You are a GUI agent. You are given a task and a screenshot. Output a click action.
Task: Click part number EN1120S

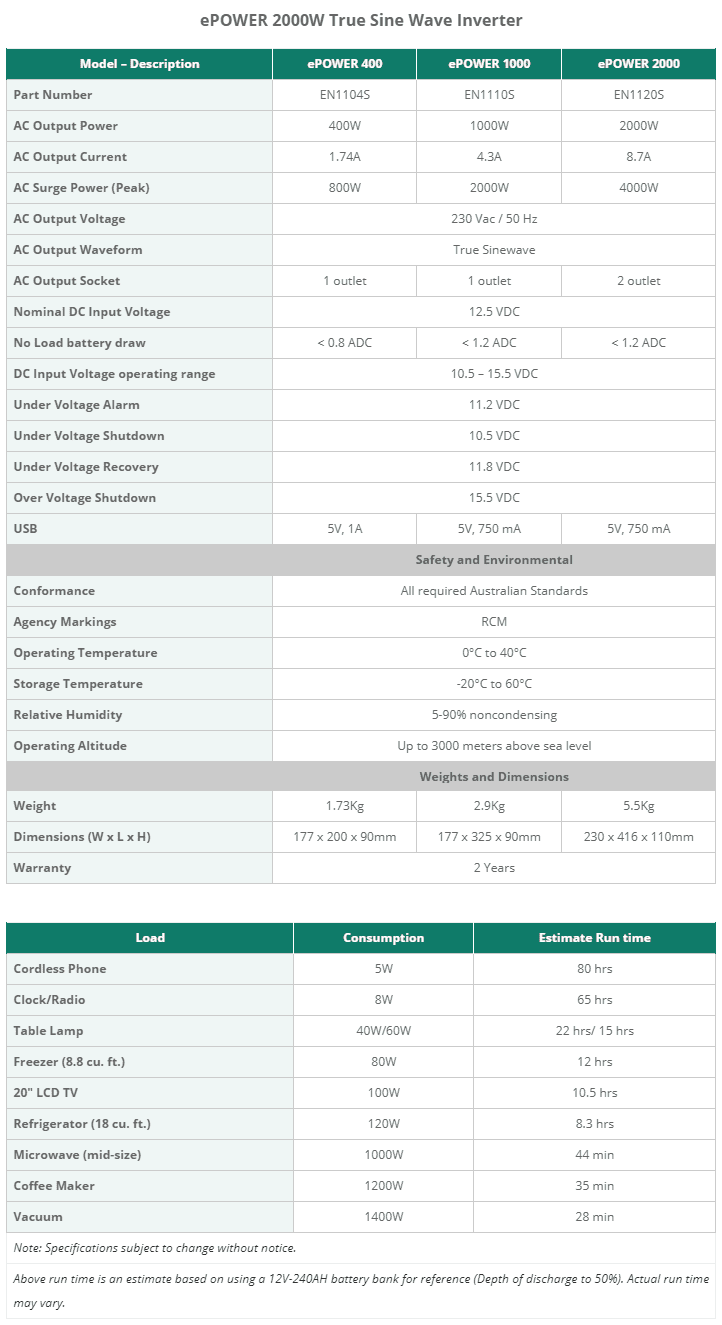point(638,95)
